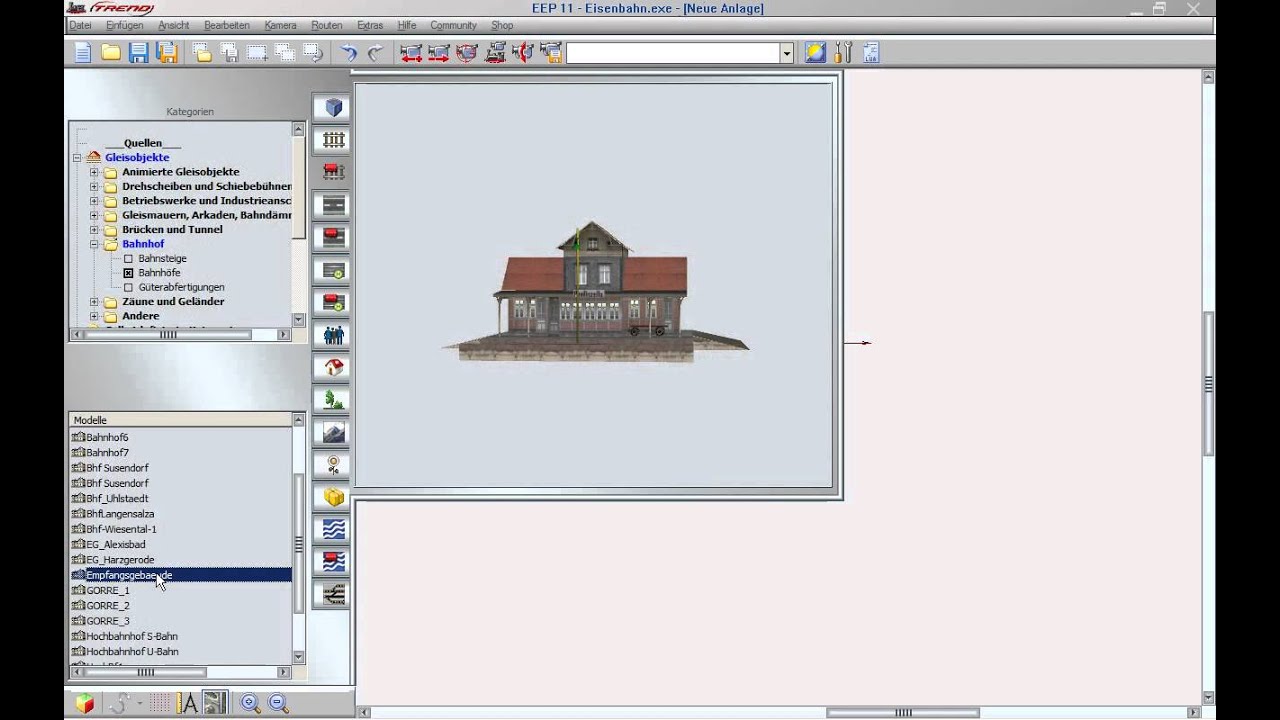Select the railway track editor icon
The width and height of the screenshot is (1280, 720).
pos(333,140)
